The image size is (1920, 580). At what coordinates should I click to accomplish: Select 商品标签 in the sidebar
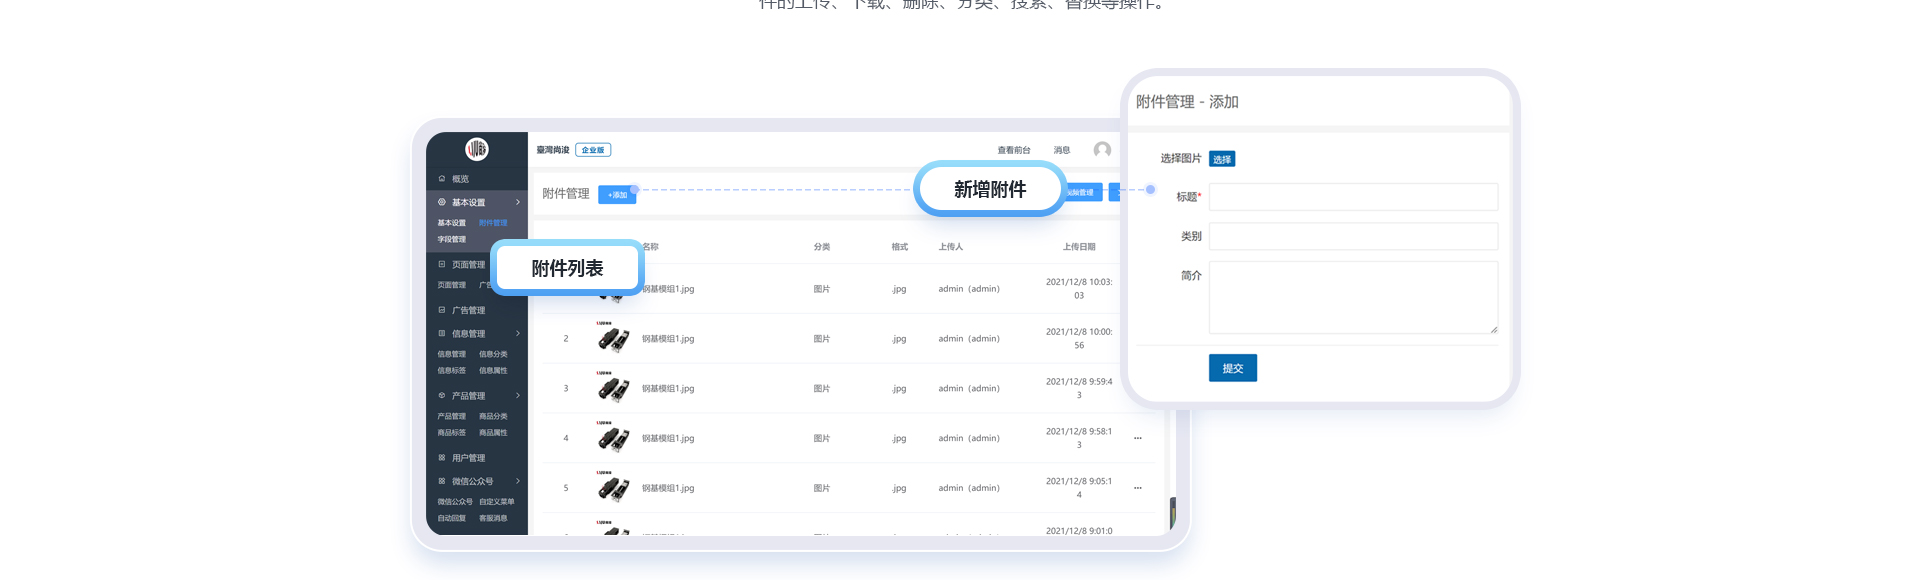(x=452, y=433)
